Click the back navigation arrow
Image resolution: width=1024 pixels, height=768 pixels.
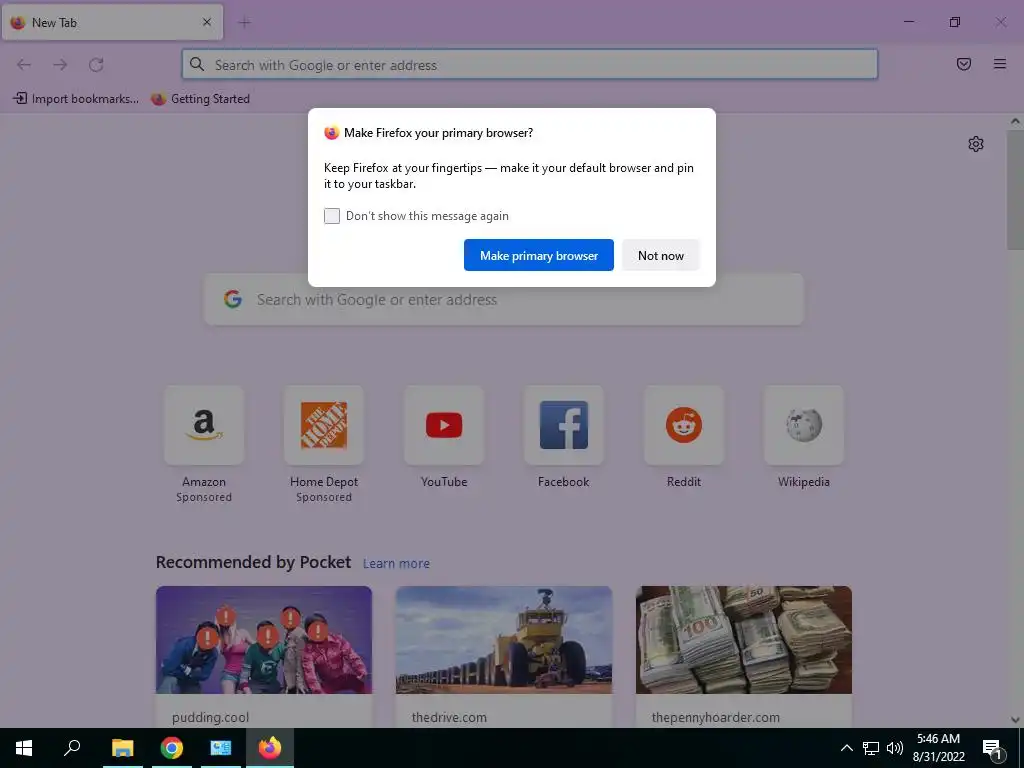click(x=24, y=65)
